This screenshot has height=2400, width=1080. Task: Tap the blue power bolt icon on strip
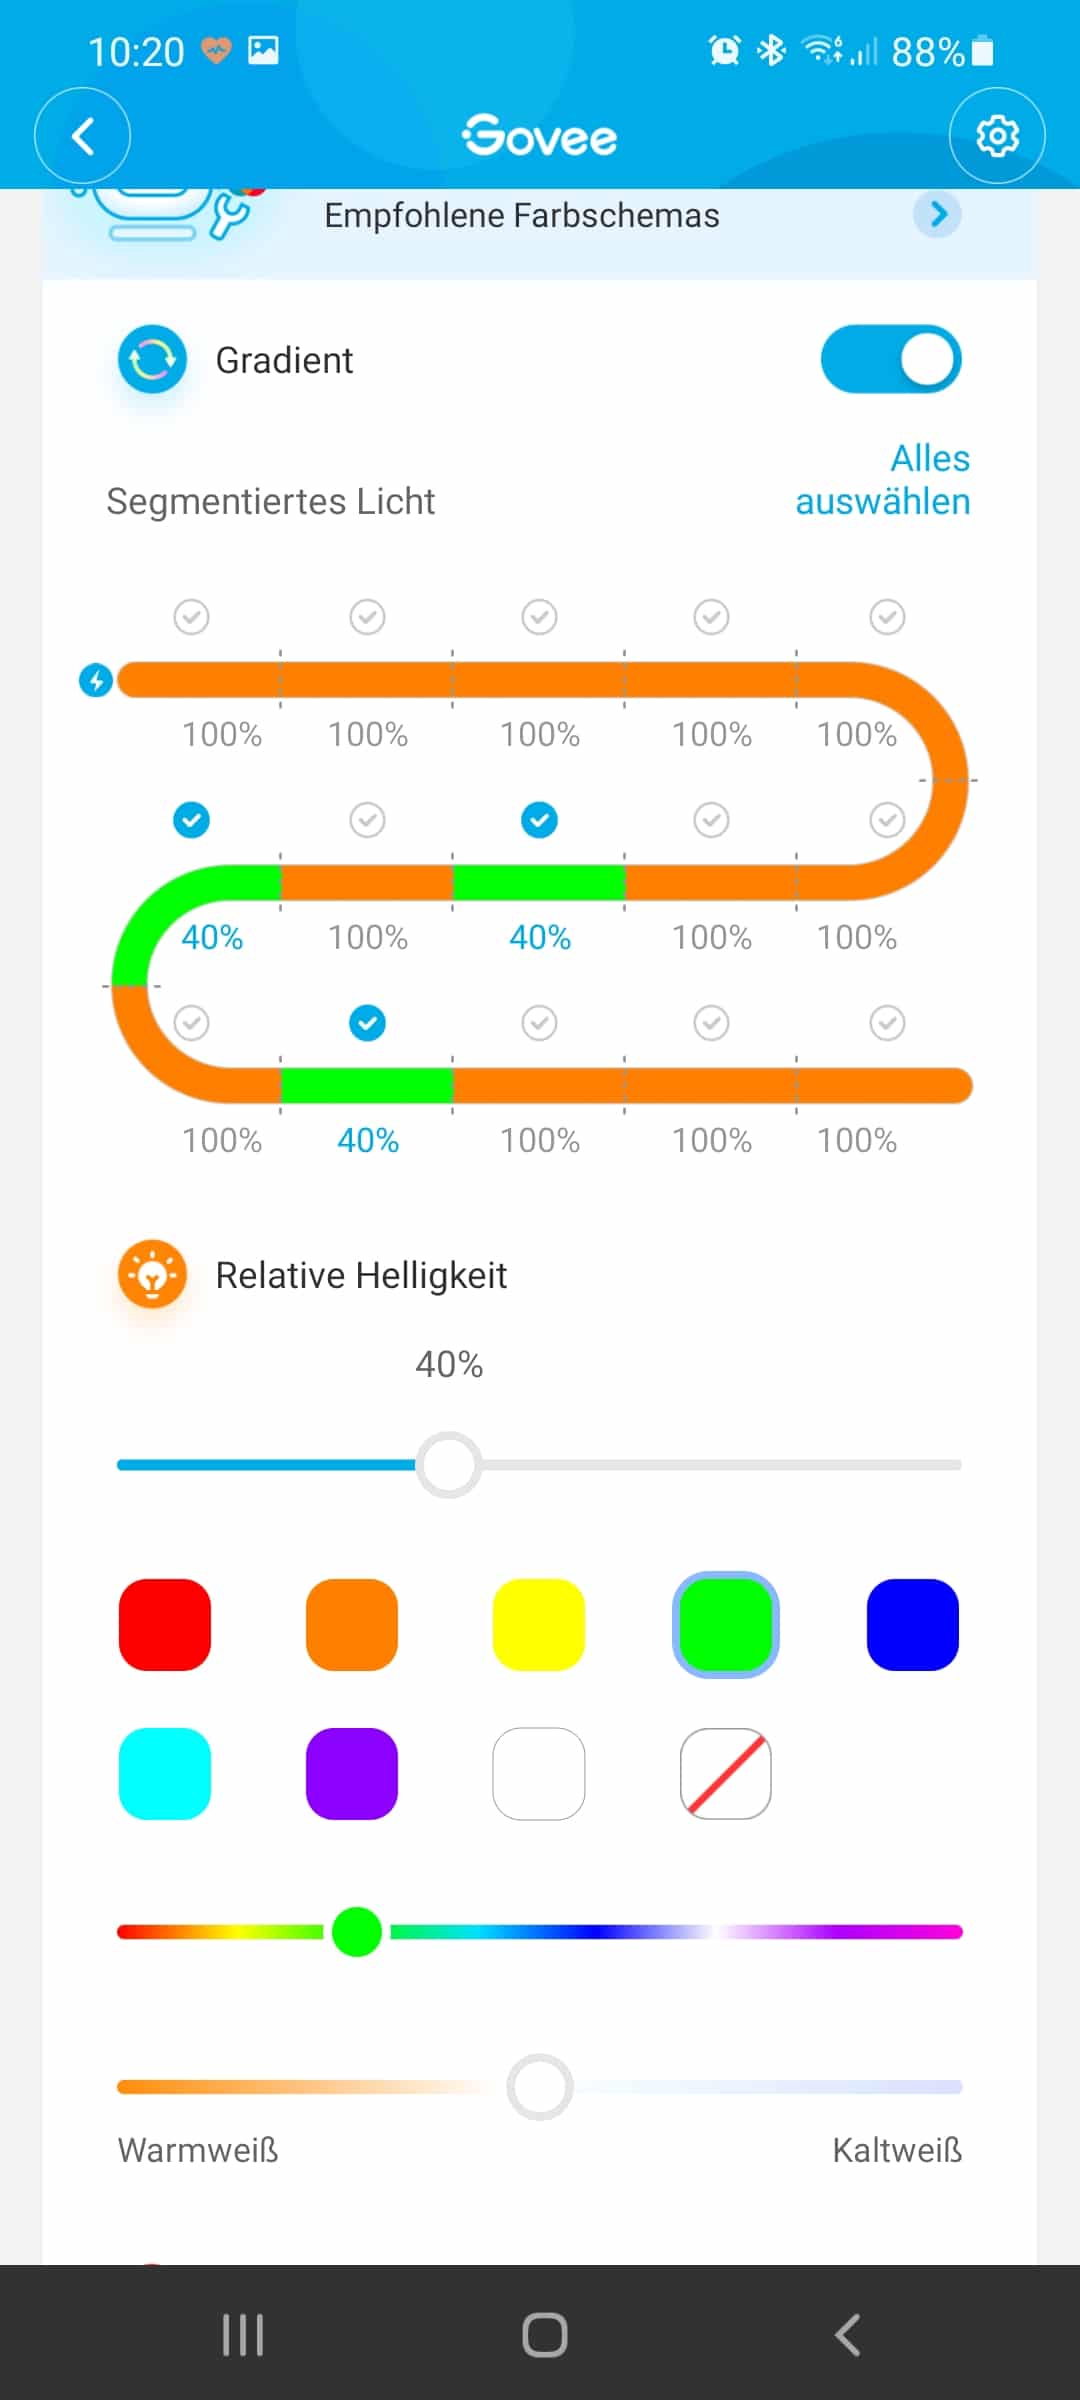click(x=96, y=681)
